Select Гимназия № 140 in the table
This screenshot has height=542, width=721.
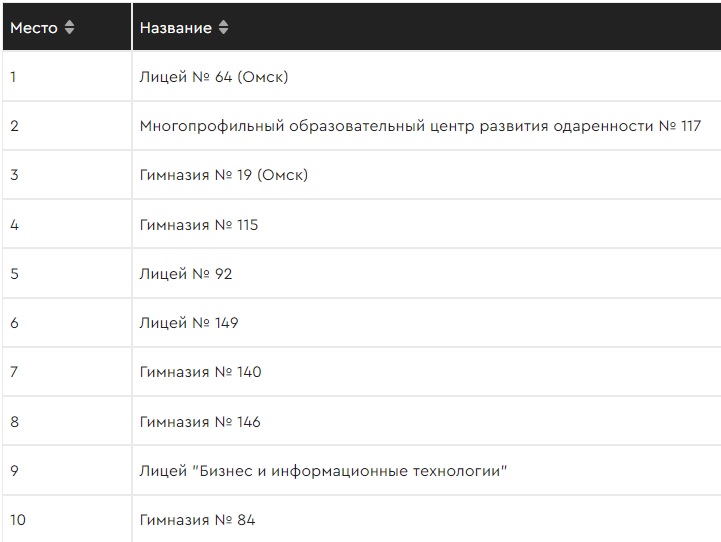point(200,372)
